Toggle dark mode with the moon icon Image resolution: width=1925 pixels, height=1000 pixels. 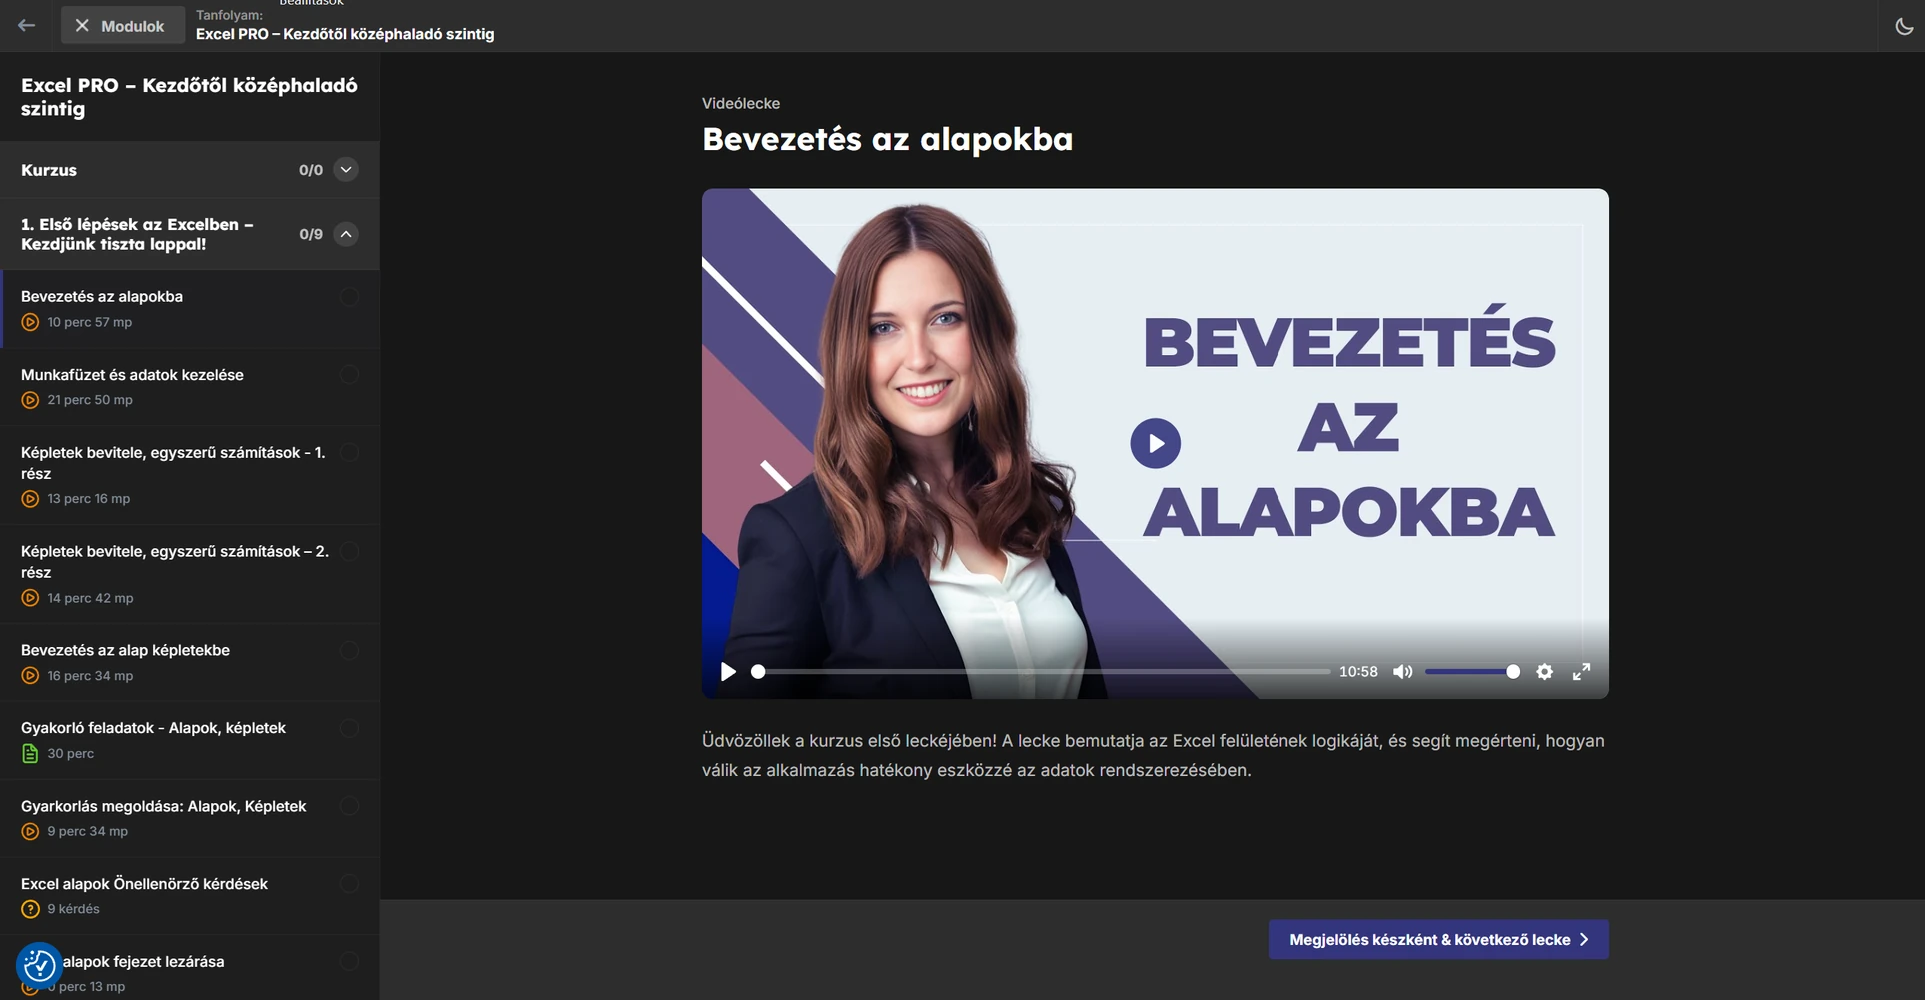click(1904, 26)
